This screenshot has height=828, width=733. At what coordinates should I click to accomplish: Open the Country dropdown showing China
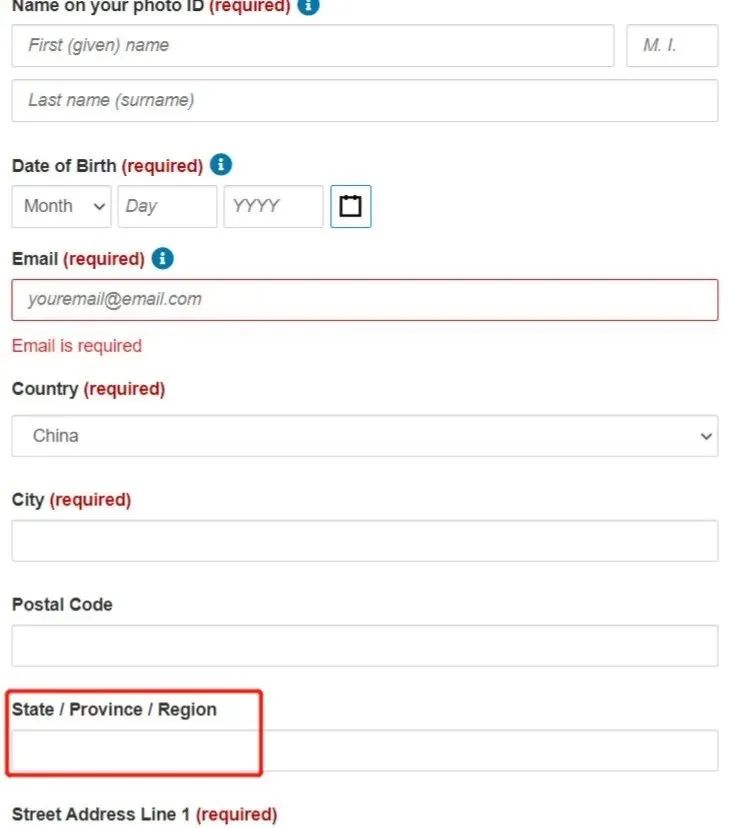(364, 436)
